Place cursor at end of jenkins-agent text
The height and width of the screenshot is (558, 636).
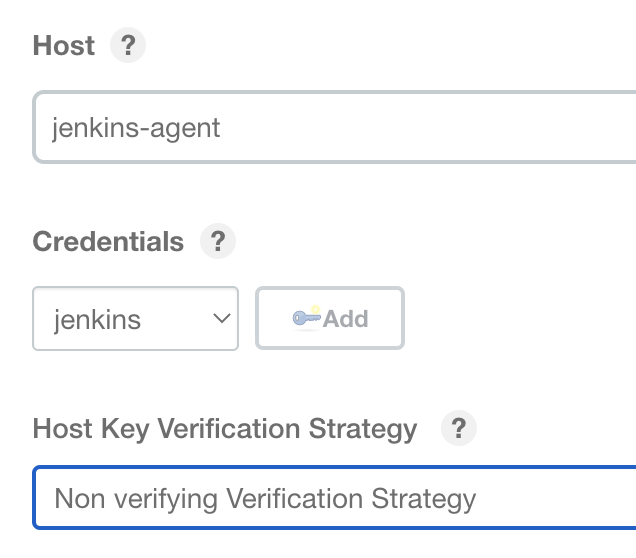pyautogui.click(x=221, y=127)
